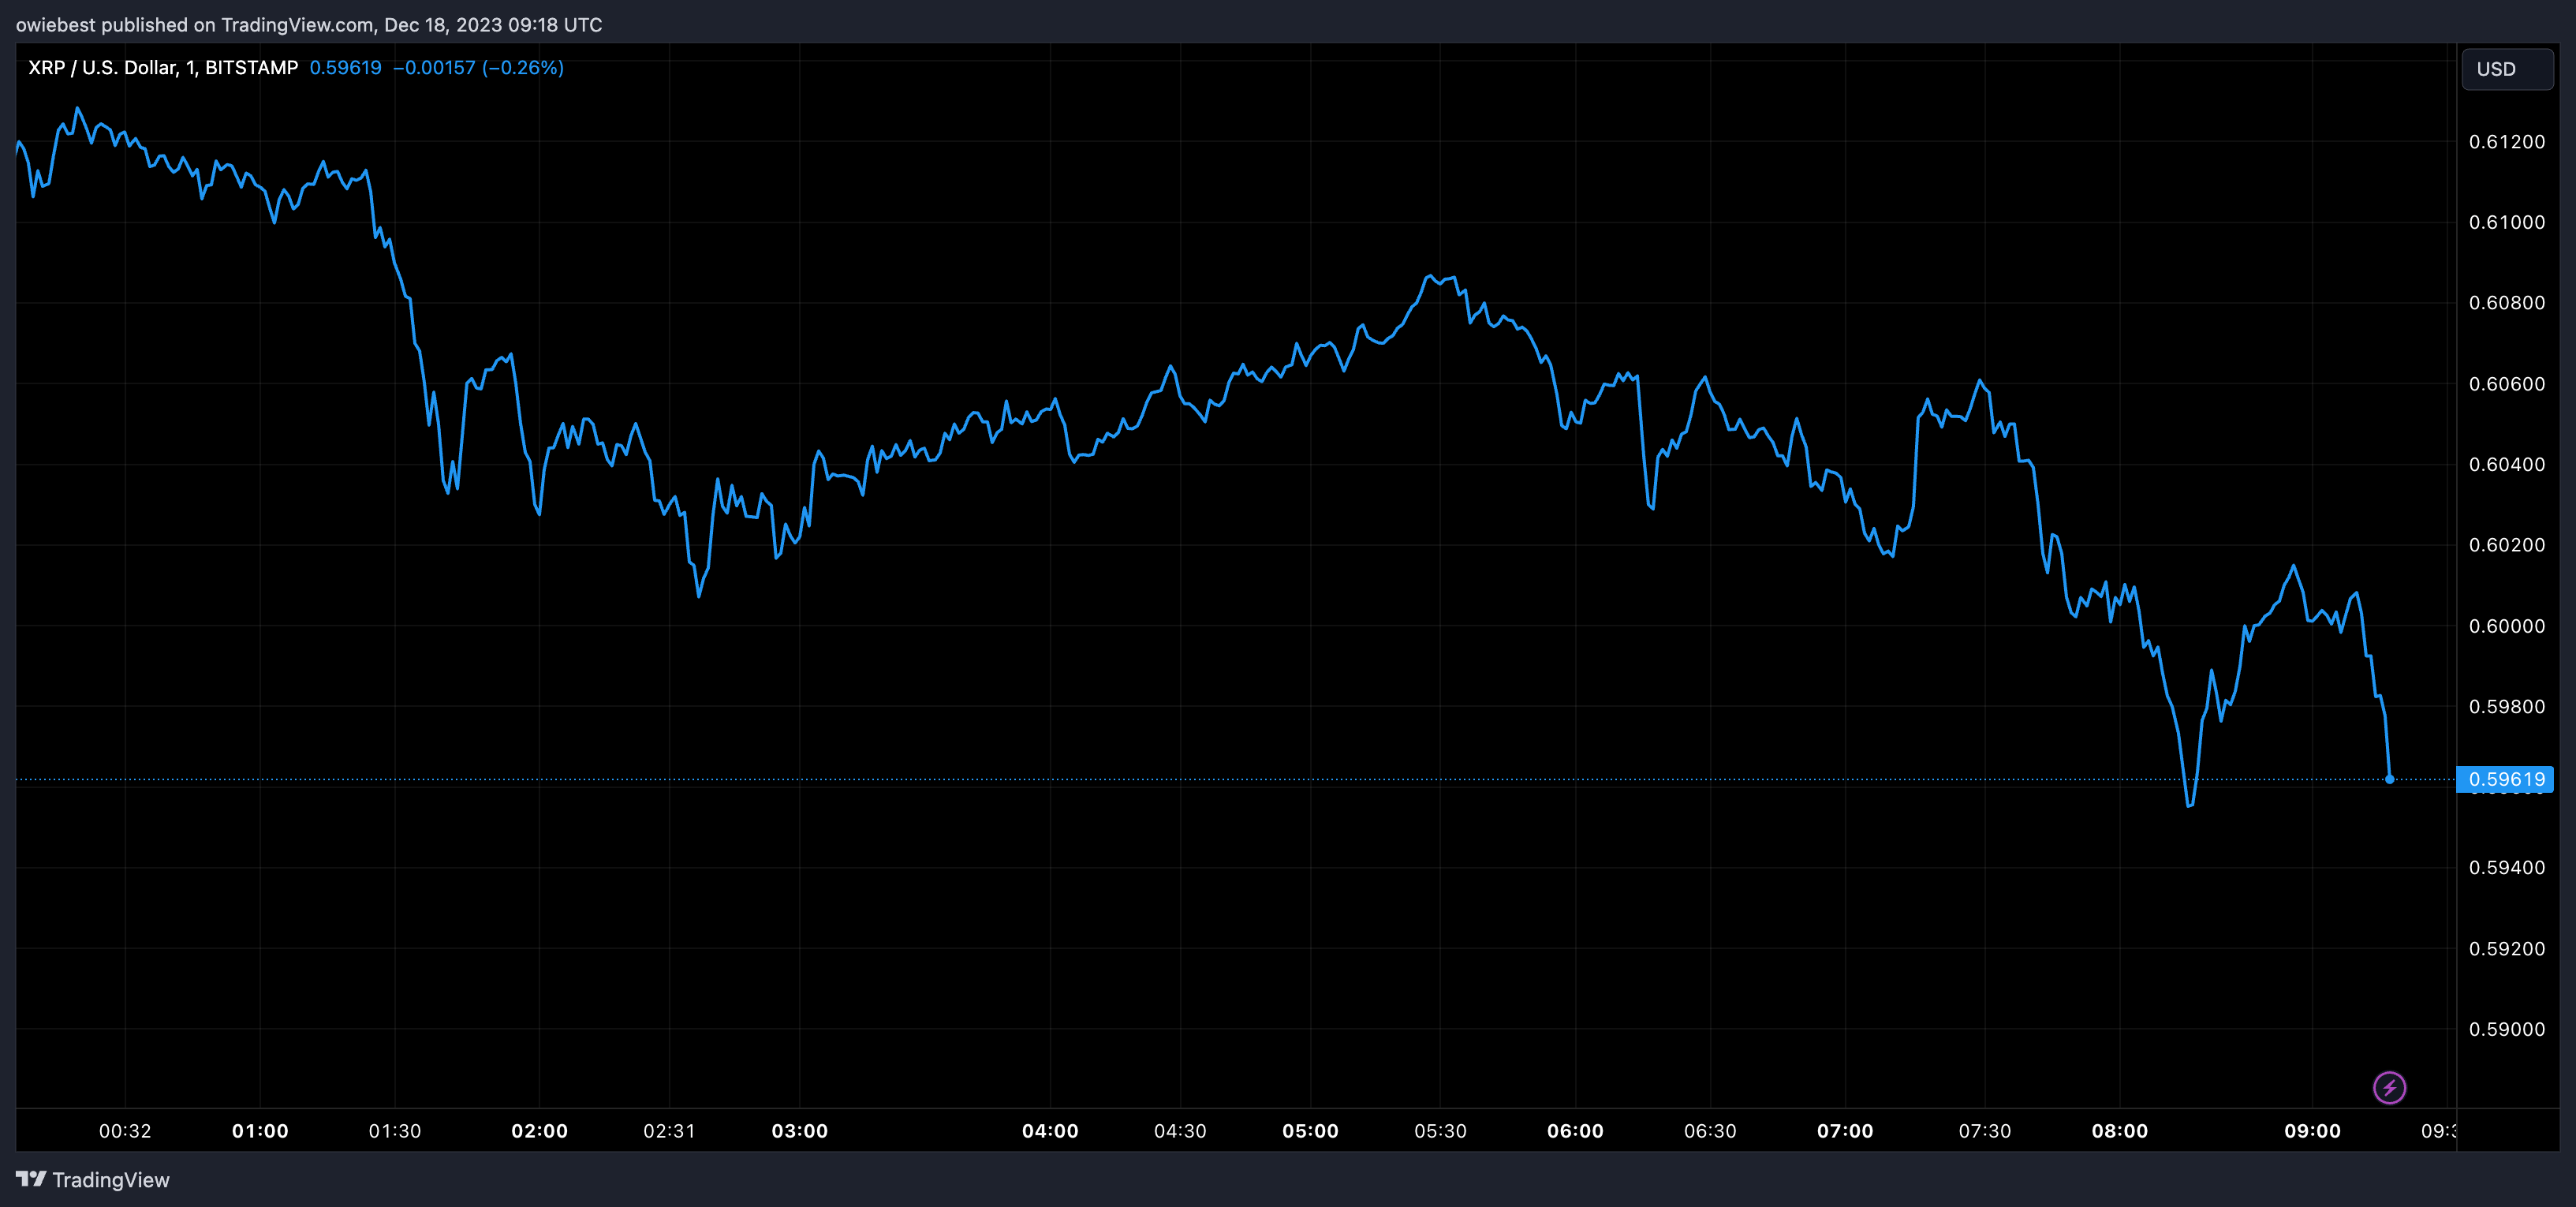Click the 02:31 time axis label
Viewport: 2576px width, 1207px height.
click(669, 1131)
